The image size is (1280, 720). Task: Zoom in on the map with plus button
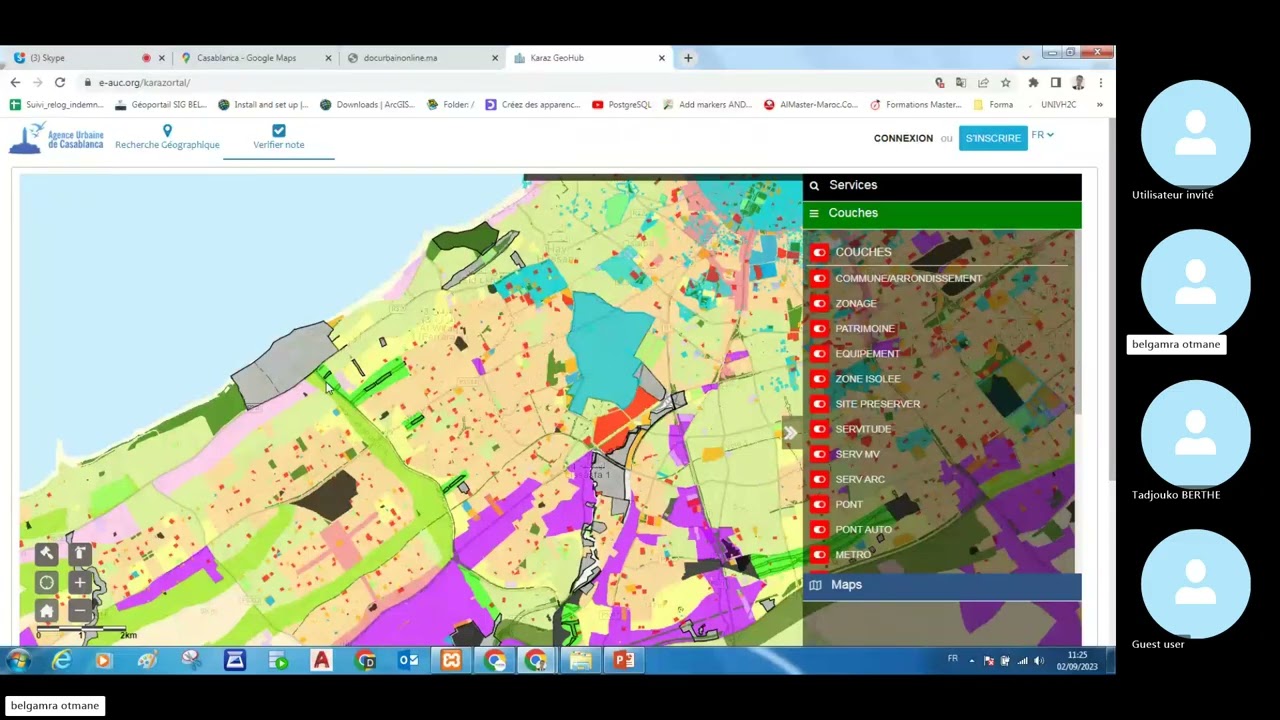coord(80,582)
